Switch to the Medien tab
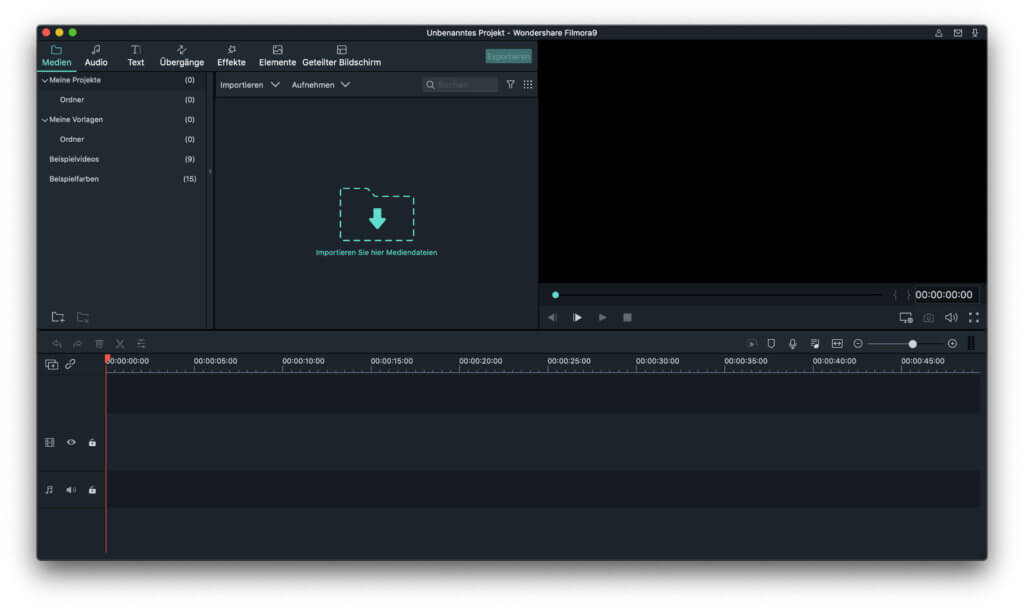Viewport: 1024px width, 609px height. 56,56
